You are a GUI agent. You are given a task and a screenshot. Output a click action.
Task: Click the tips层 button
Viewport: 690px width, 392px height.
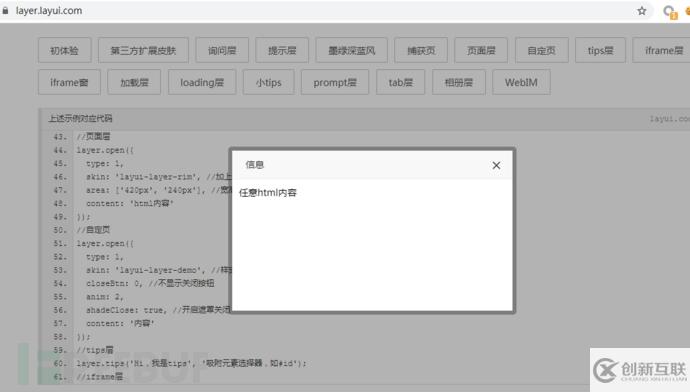click(600, 51)
